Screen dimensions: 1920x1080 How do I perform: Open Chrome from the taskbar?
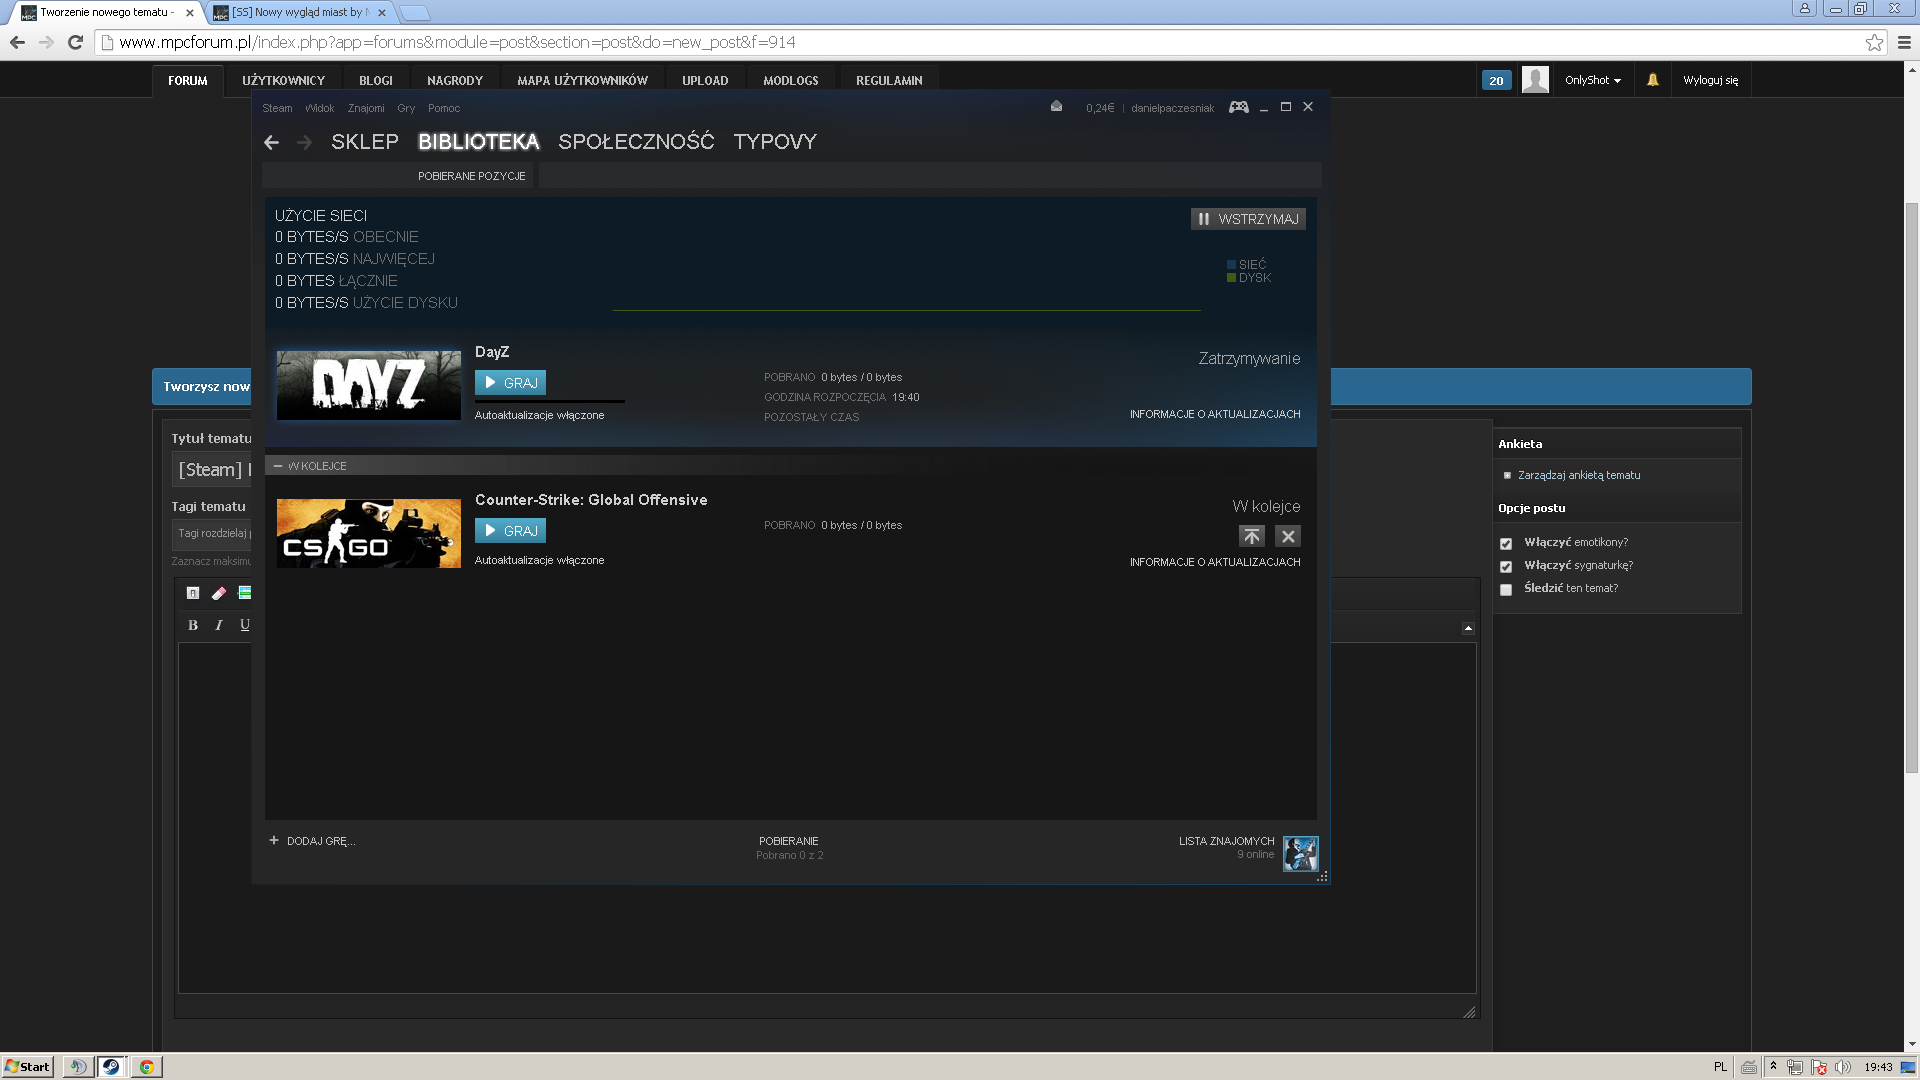pyautogui.click(x=146, y=1067)
